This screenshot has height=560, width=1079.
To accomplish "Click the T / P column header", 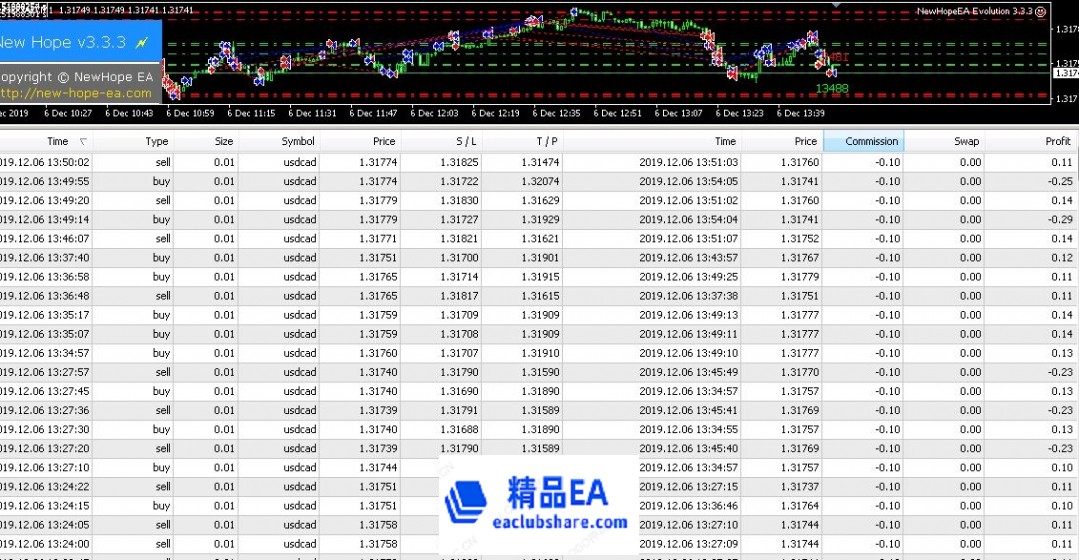I will [547, 141].
